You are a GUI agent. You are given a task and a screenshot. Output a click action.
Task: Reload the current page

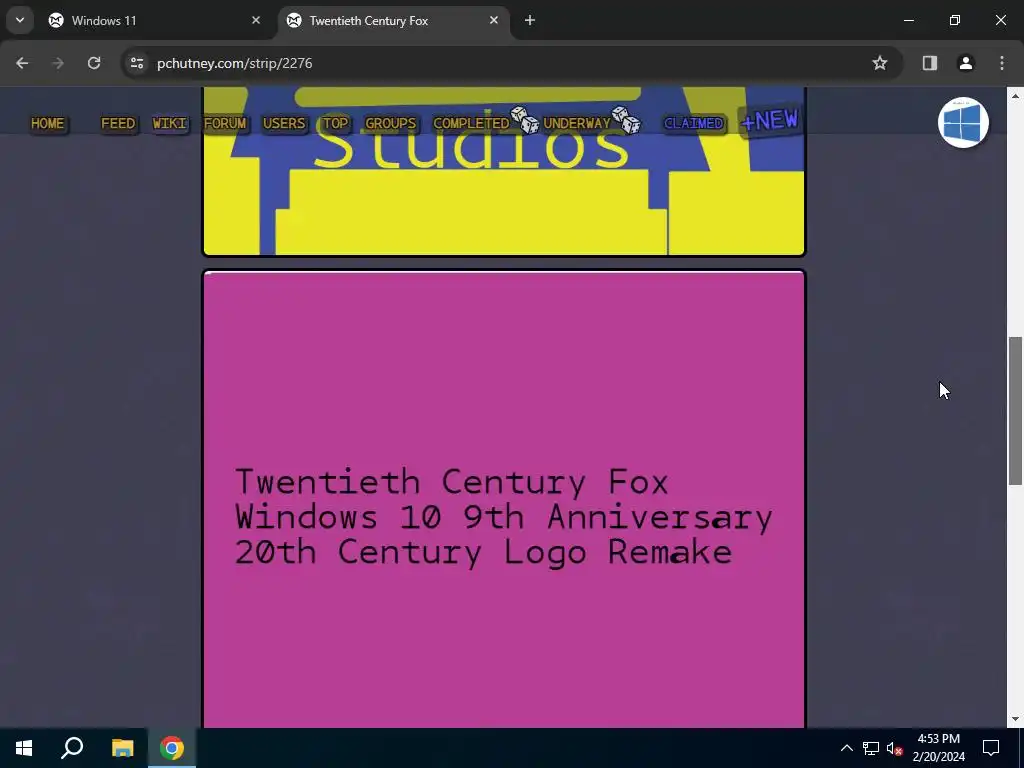(x=94, y=63)
